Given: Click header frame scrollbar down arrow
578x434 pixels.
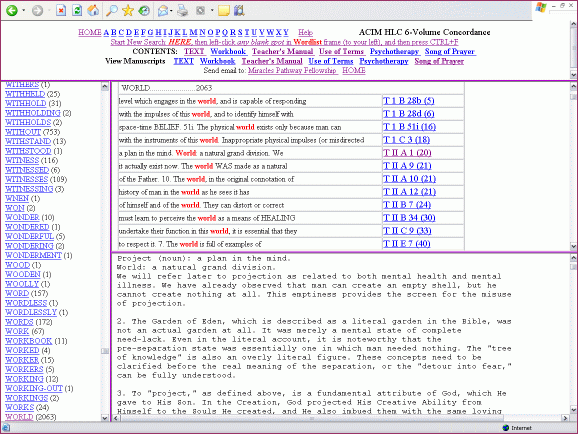Looking at the screenshot, I should (x=574, y=74).
